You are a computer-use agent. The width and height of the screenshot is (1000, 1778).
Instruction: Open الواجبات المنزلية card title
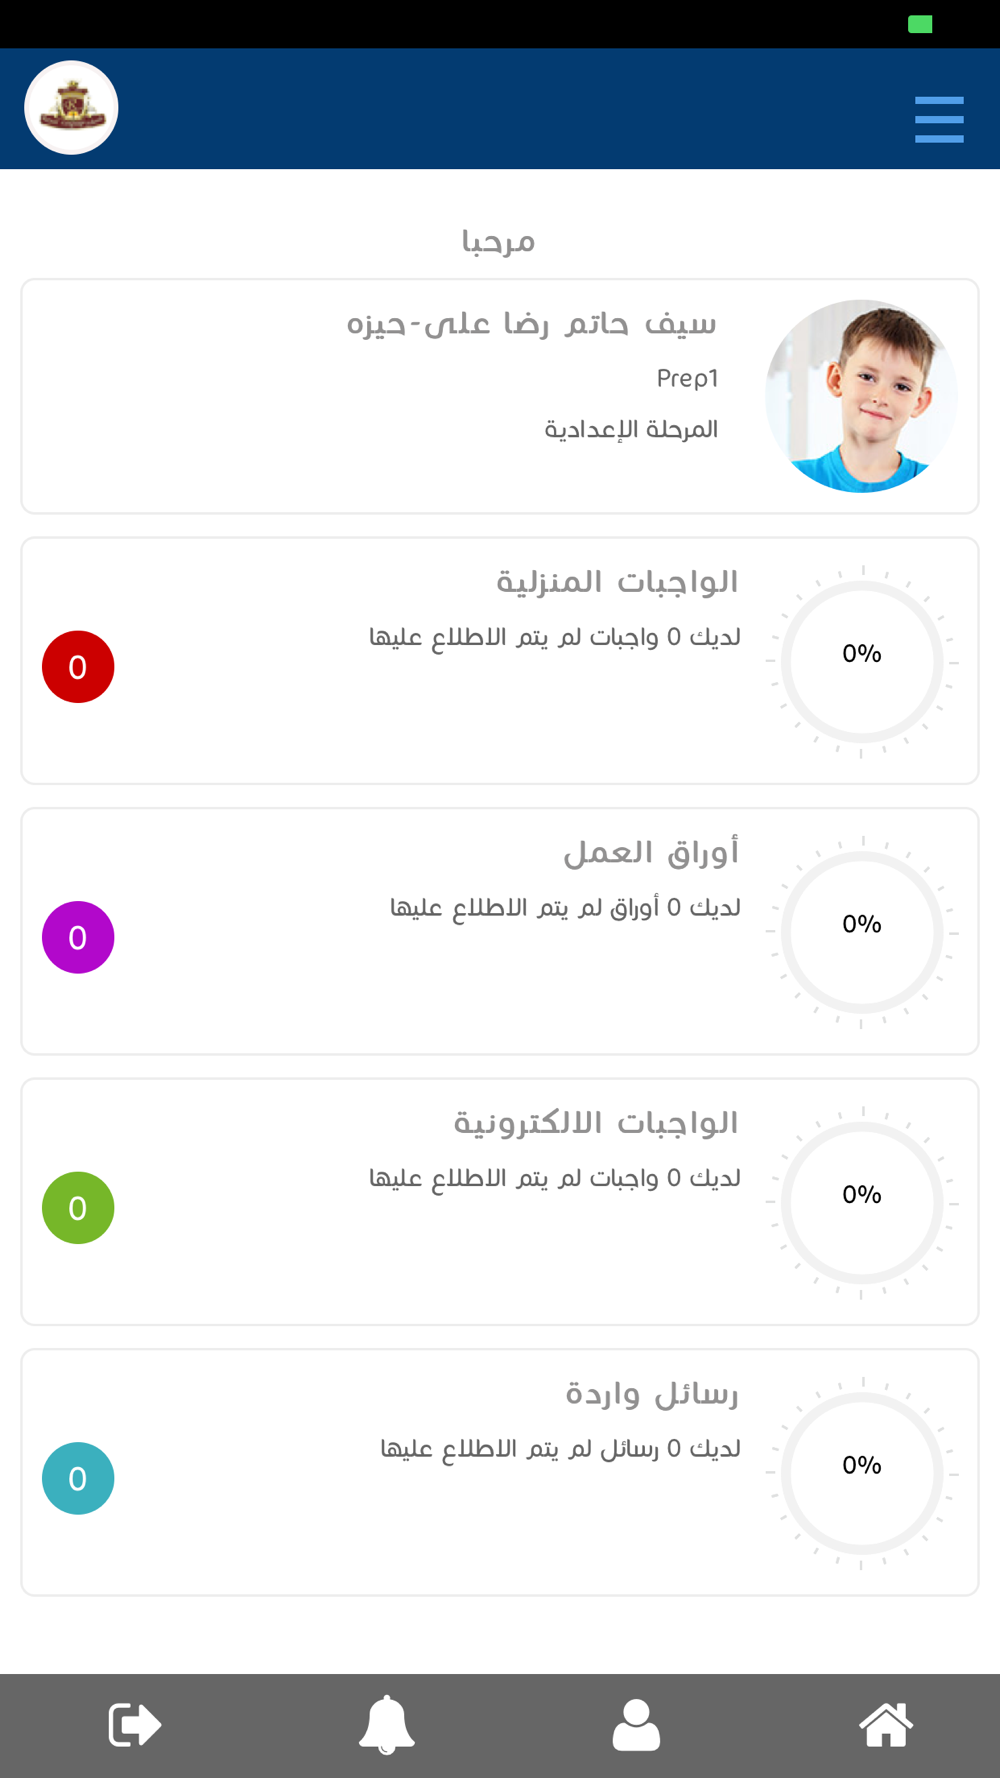617,581
